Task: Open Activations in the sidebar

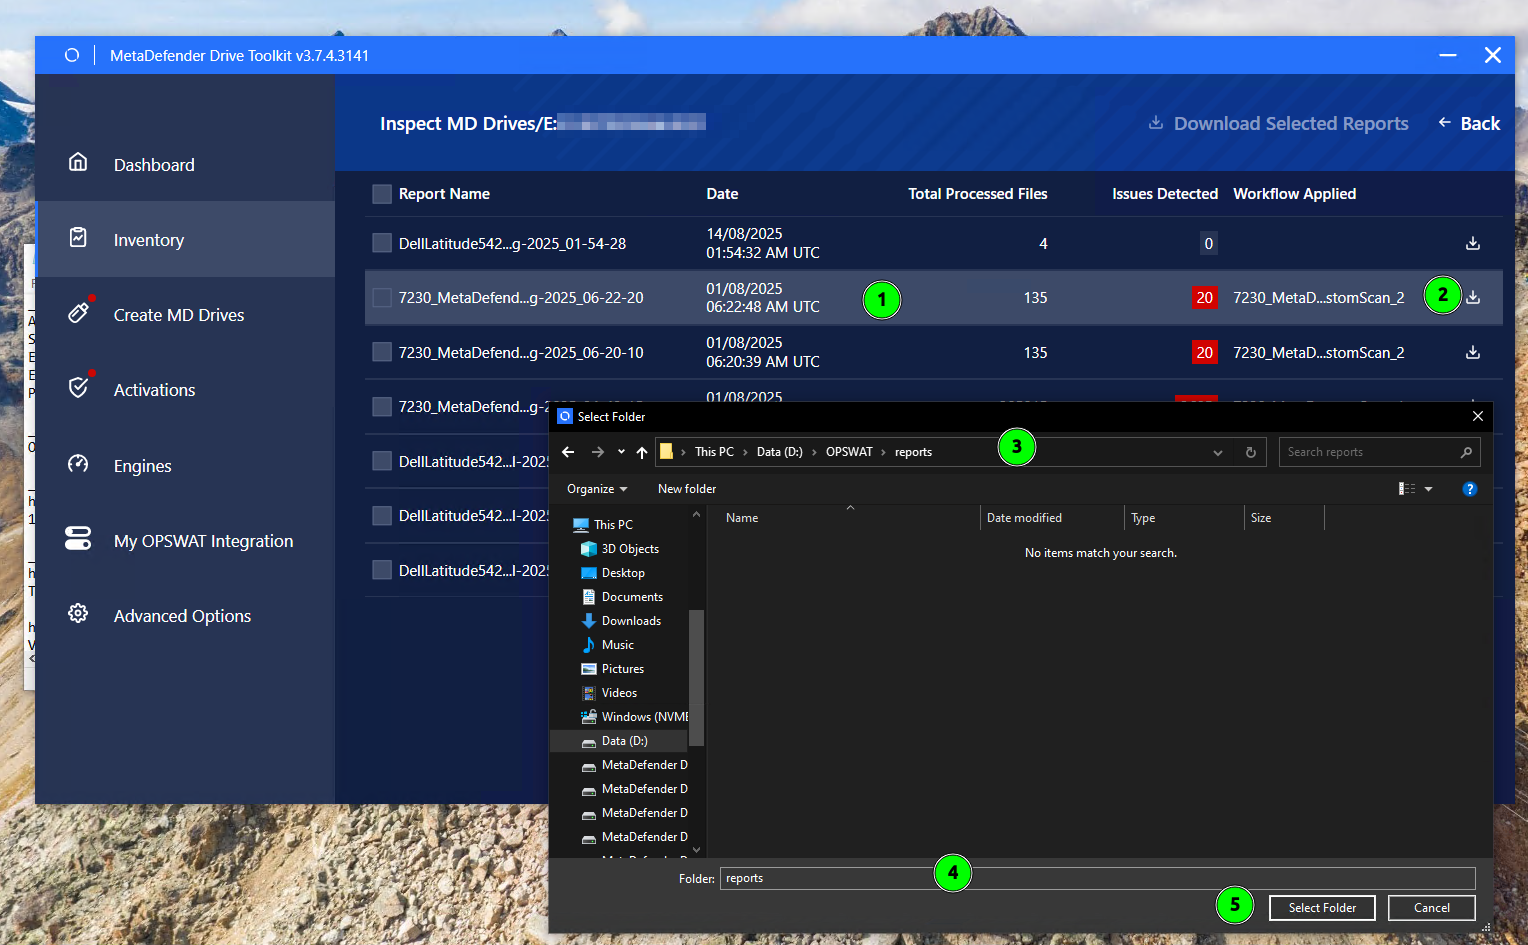Action: pyautogui.click(x=154, y=390)
